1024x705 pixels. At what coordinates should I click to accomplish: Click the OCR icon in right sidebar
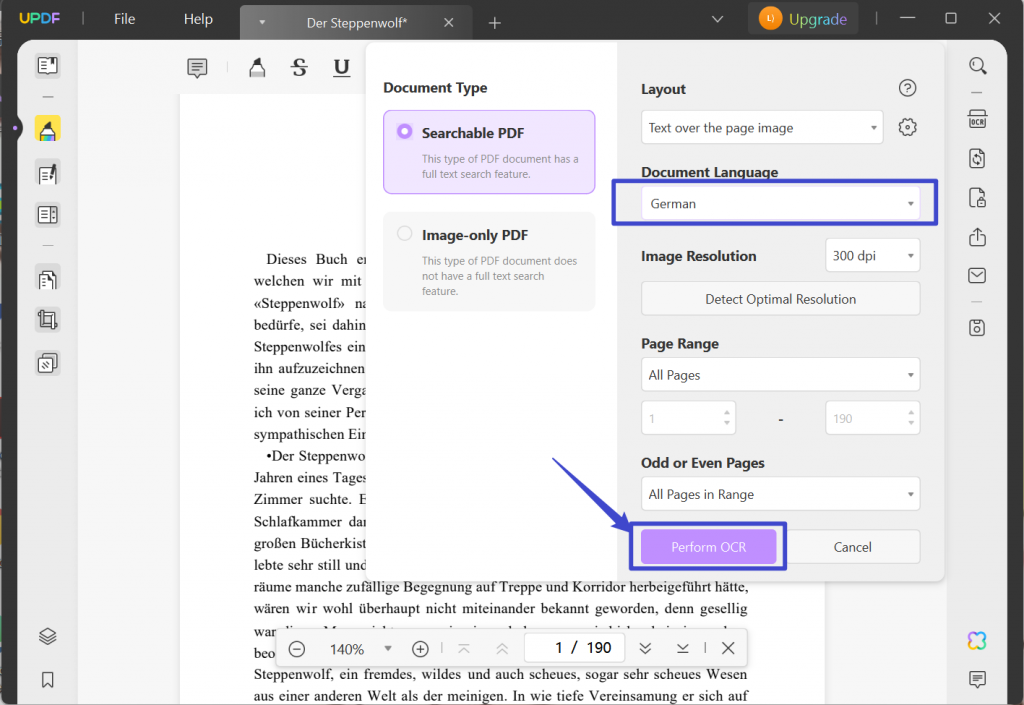pyautogui.click(x=977, y=117)
